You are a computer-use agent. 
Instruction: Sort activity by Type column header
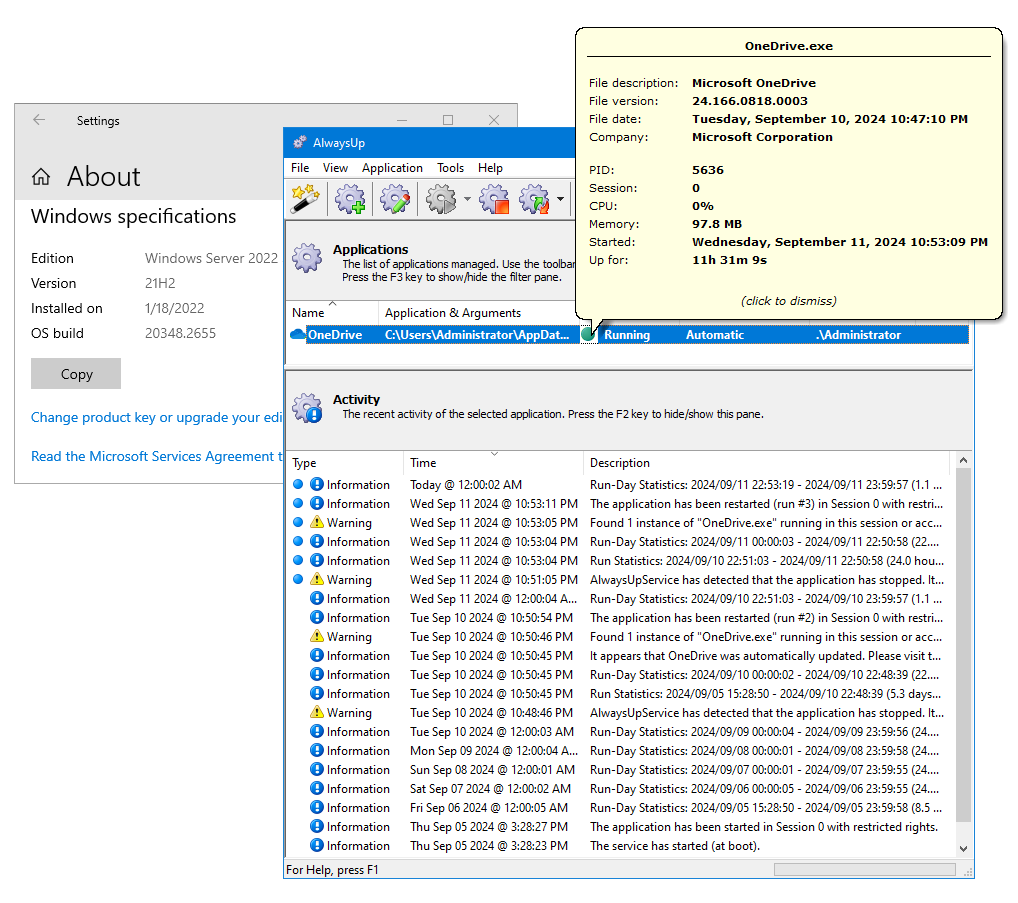pyautogui.click(x=345, y=463)
